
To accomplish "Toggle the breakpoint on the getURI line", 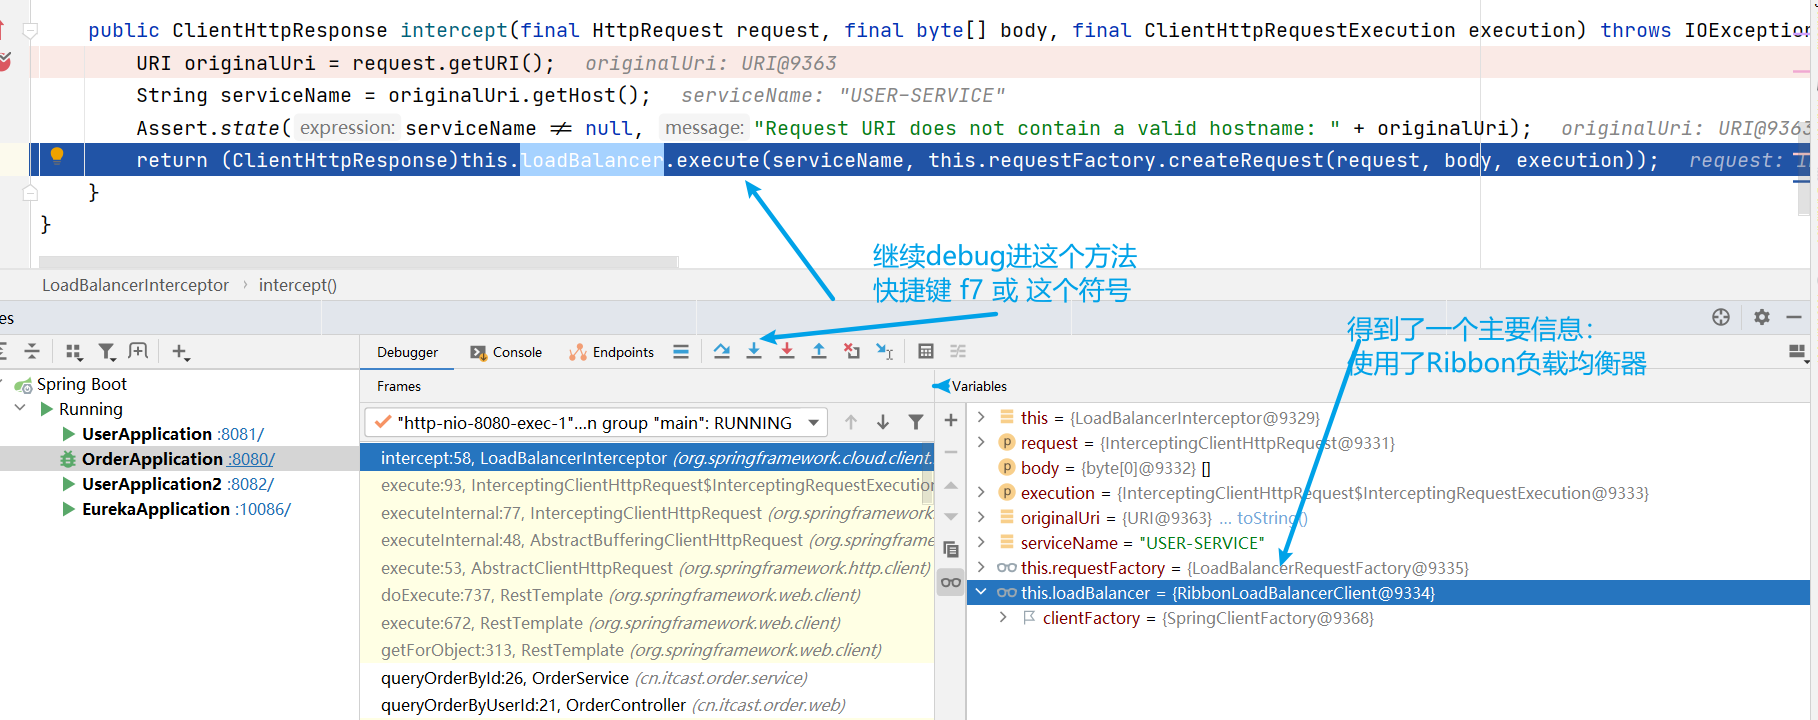I will [x=5, y=62].
